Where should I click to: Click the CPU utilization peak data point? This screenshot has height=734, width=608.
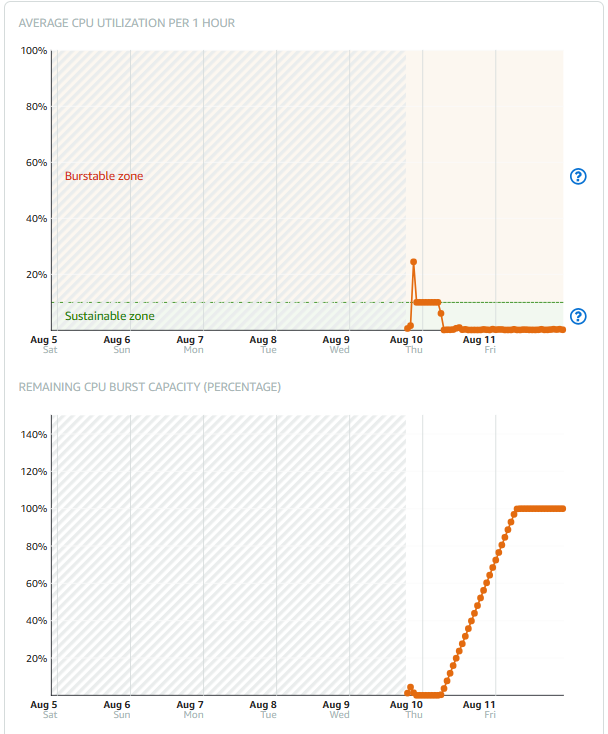point(413,262)
